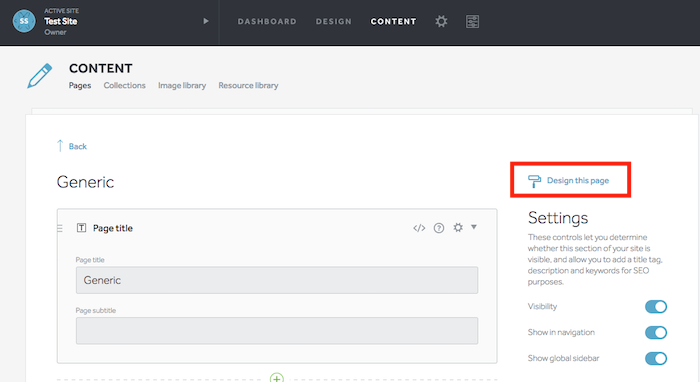Switch to the Collections tab
700x382 pixels.
click(125, 85)
